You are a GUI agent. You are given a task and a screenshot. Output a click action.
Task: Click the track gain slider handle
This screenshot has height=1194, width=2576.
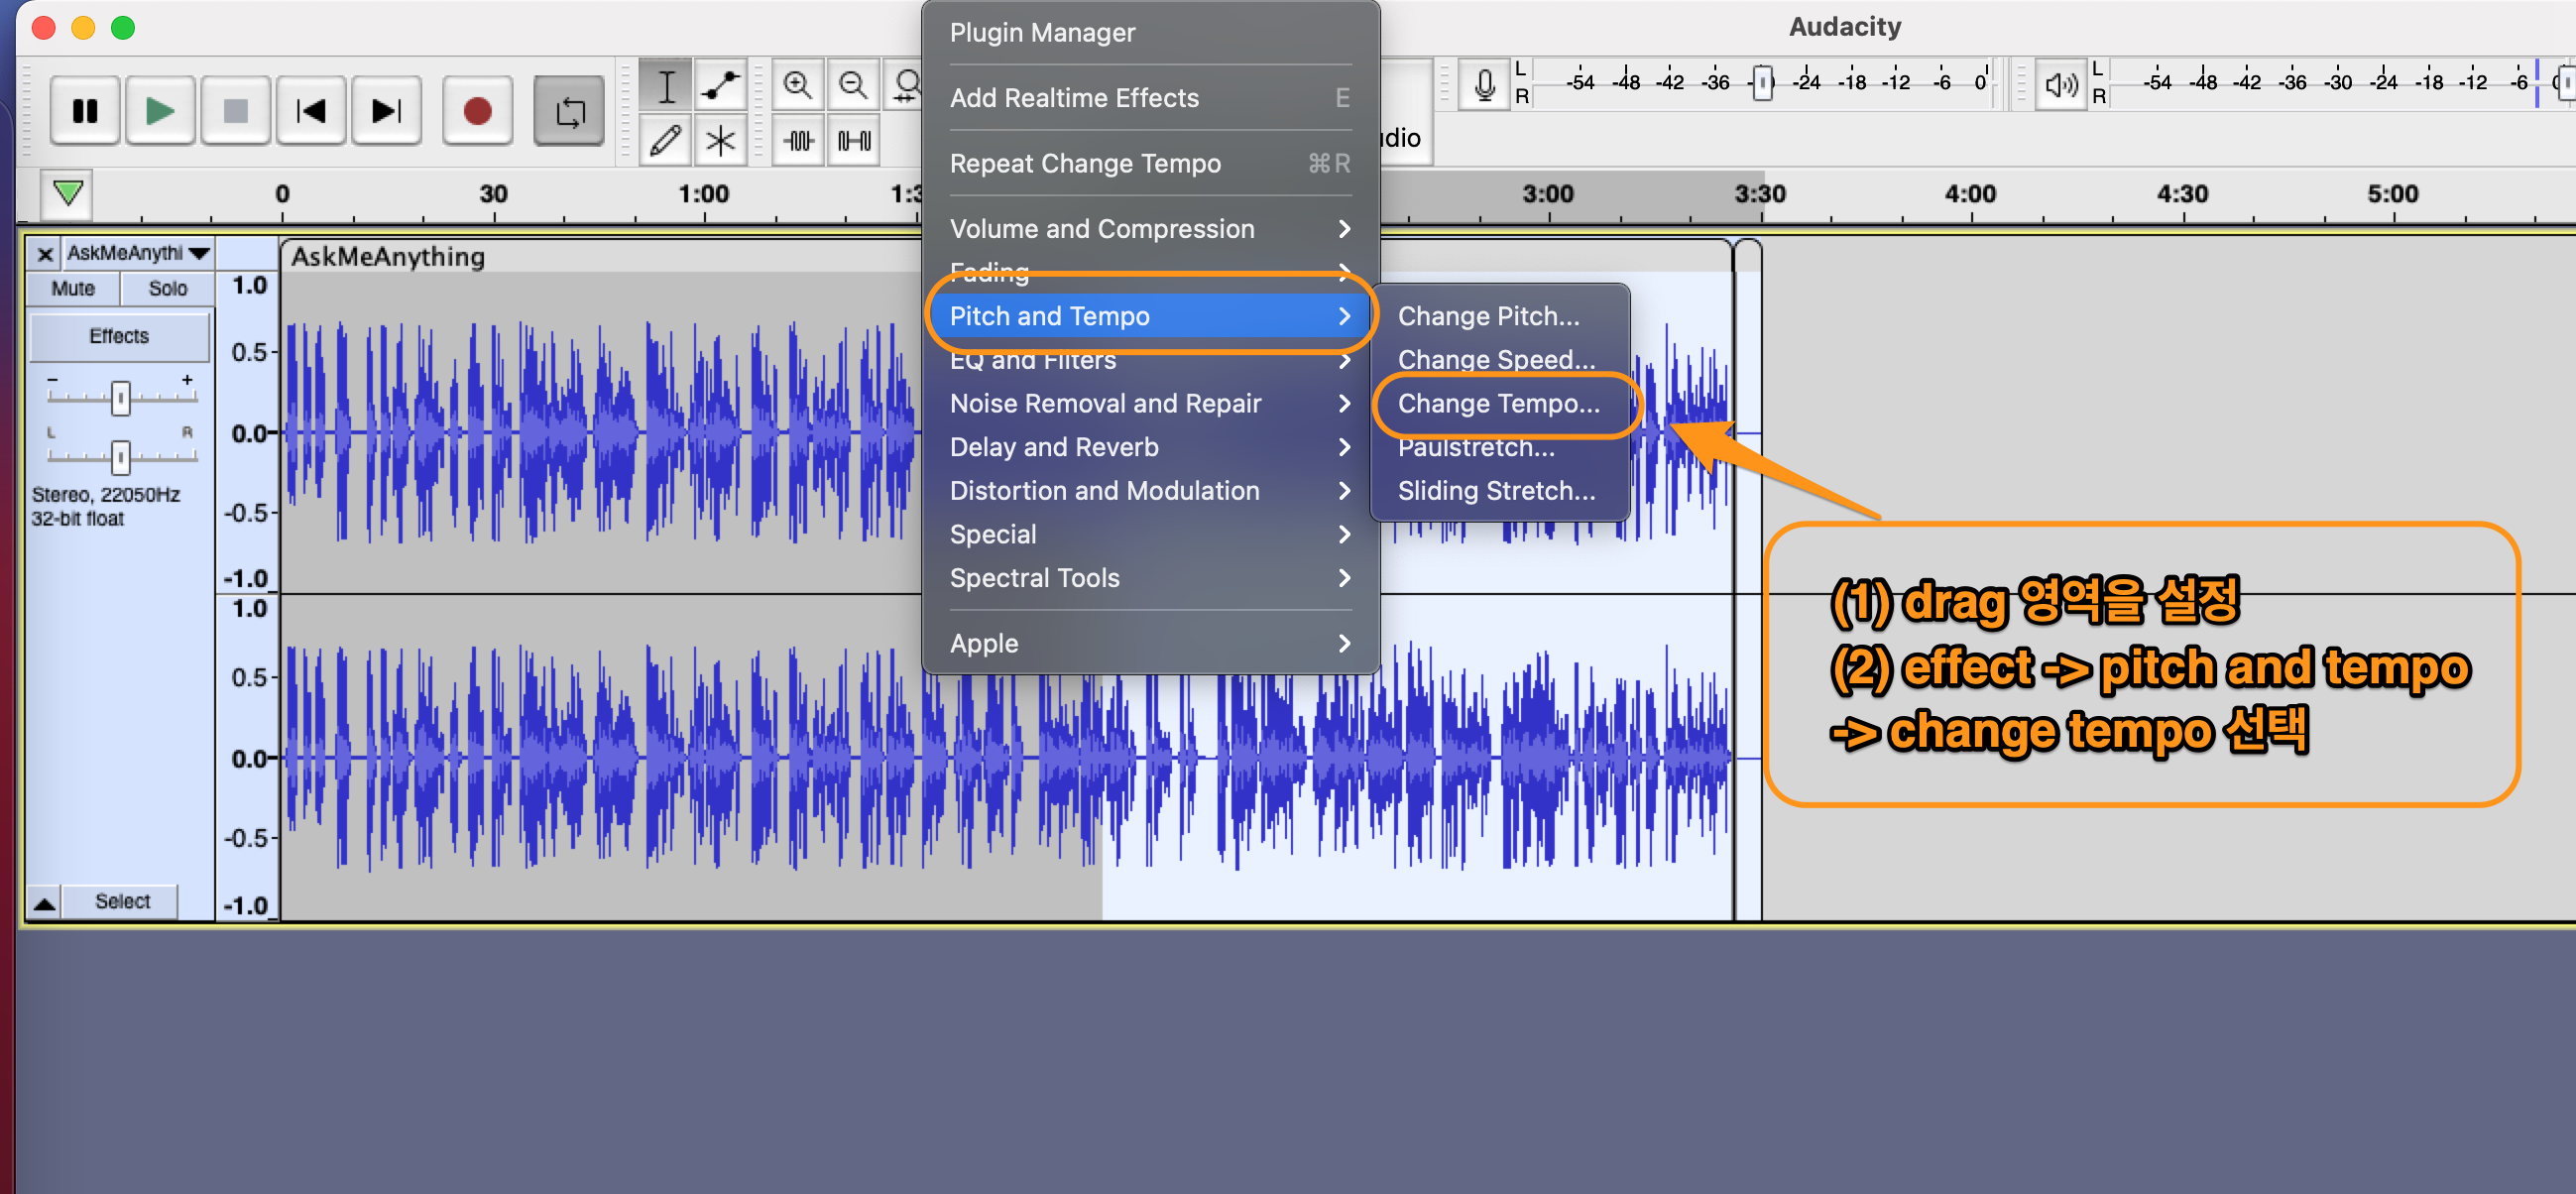120,397
